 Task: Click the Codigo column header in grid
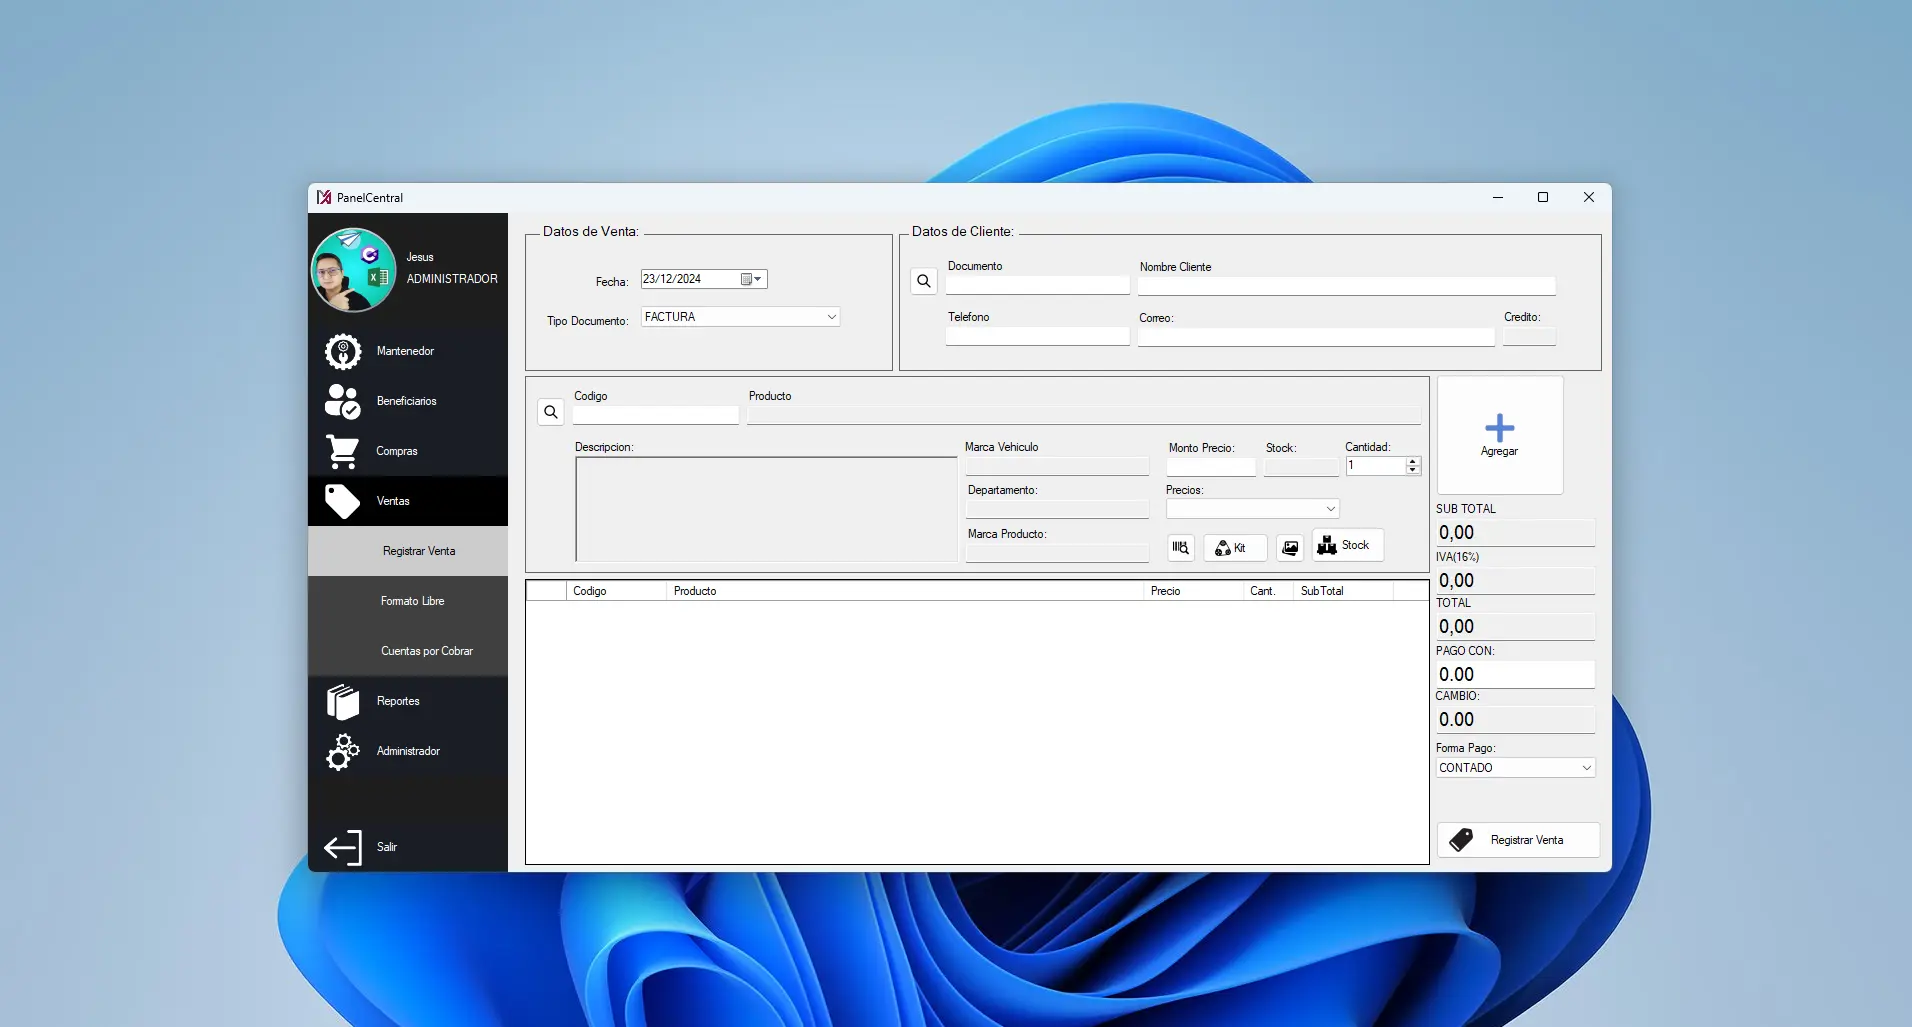tap(616, 591)
